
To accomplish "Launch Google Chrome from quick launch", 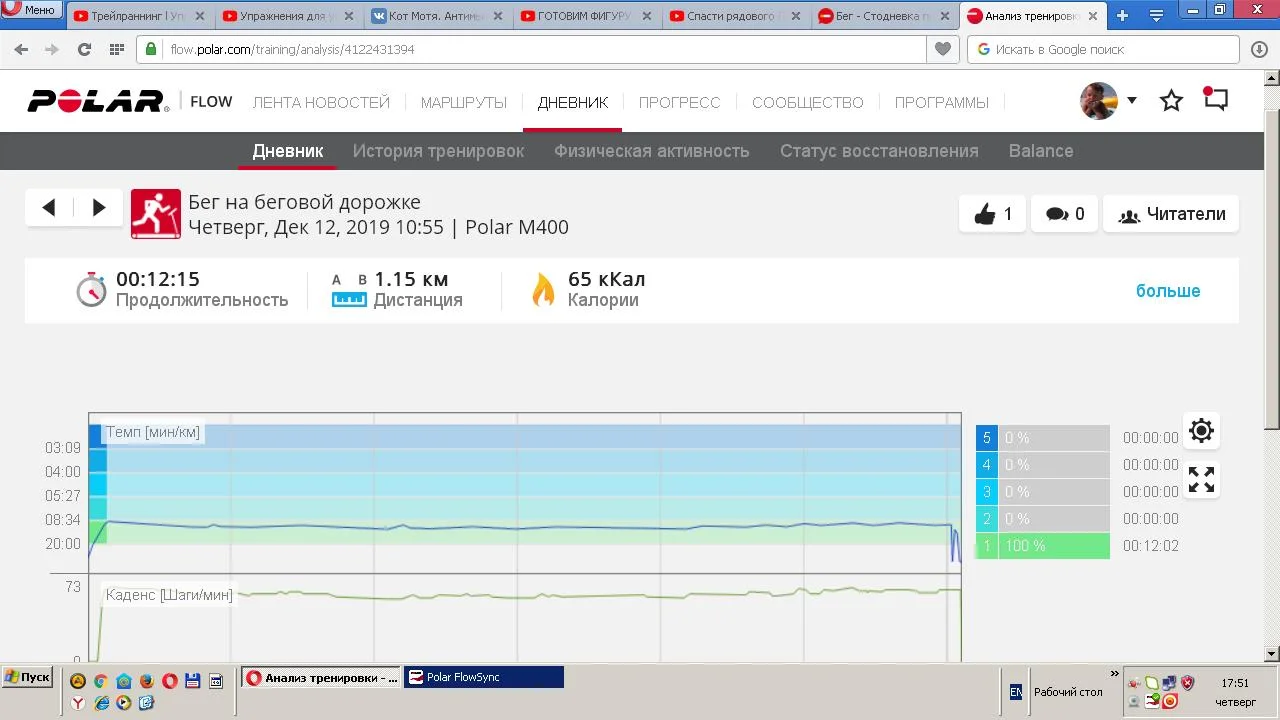I will [100, 681].
